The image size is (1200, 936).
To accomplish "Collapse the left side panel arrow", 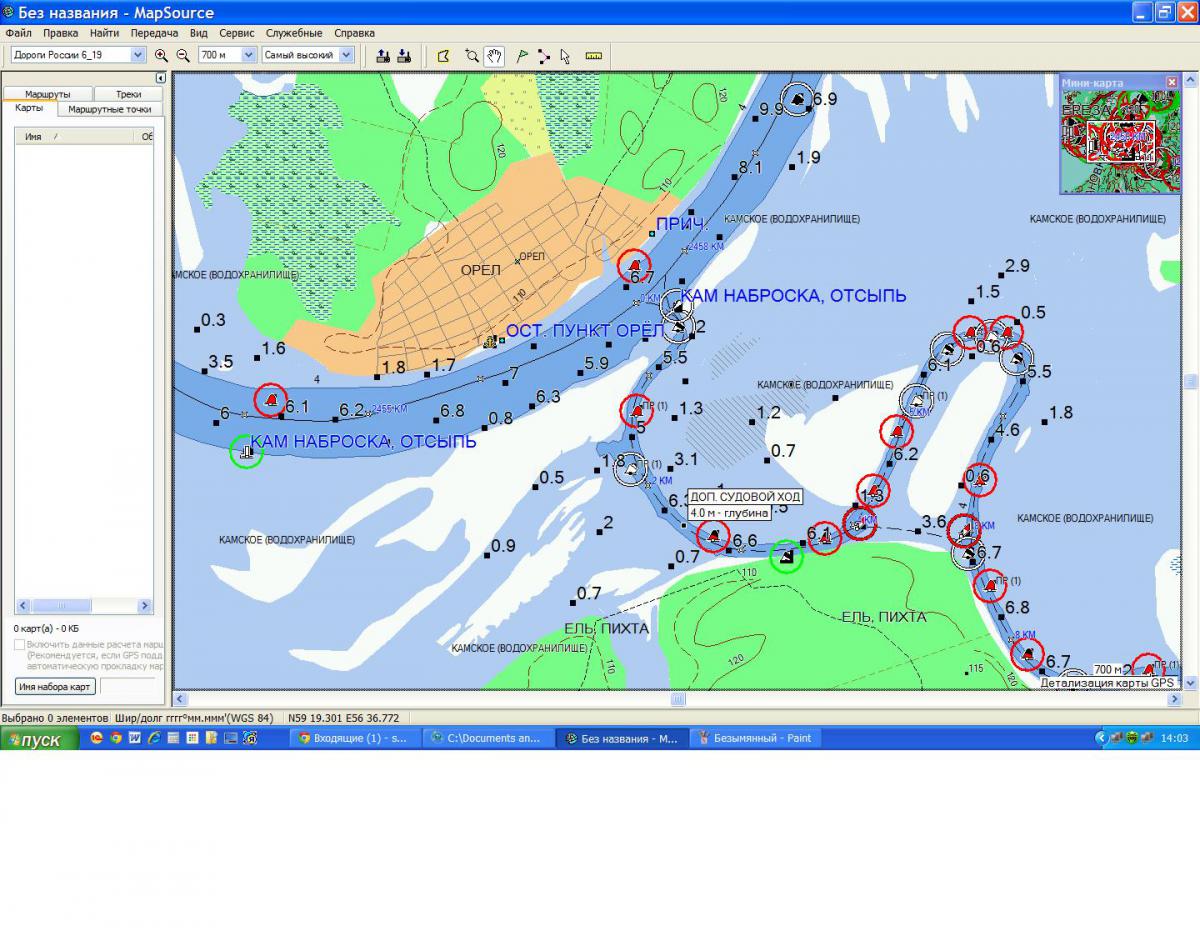I will pyautogui.click(x=160, y=78).
